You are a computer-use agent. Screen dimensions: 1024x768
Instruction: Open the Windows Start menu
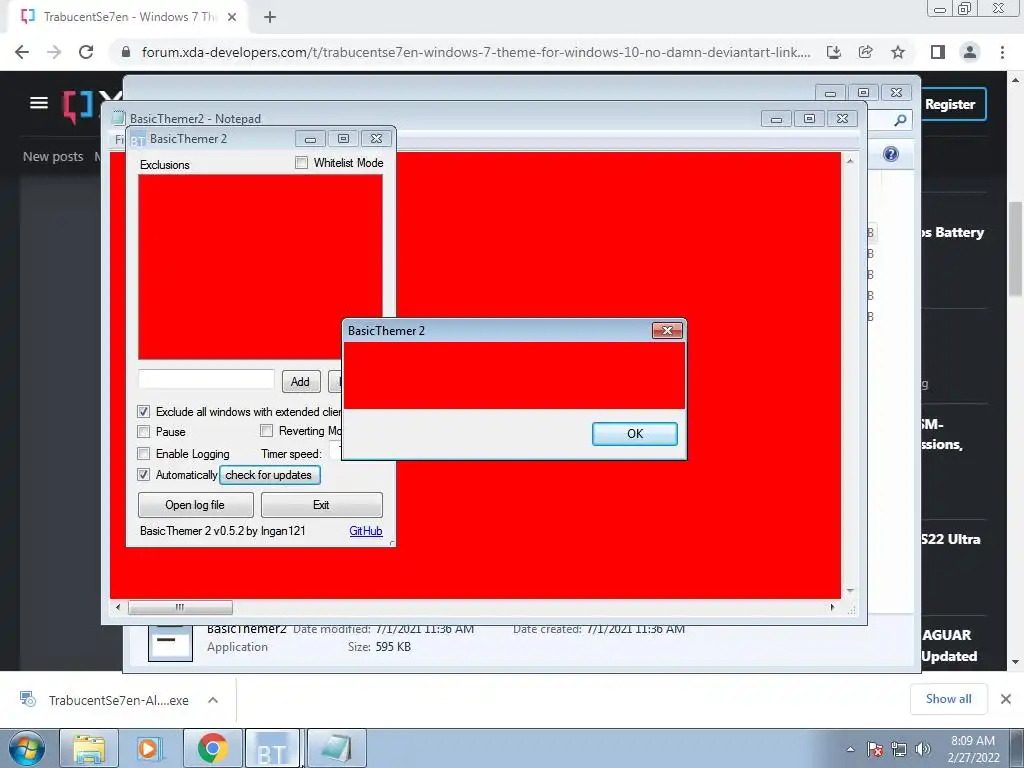tap(27, 749)
